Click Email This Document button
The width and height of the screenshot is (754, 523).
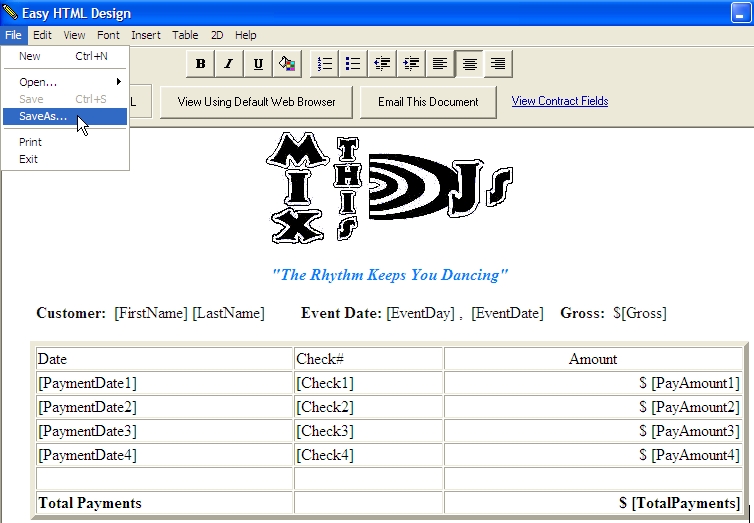tap(428, 102)
